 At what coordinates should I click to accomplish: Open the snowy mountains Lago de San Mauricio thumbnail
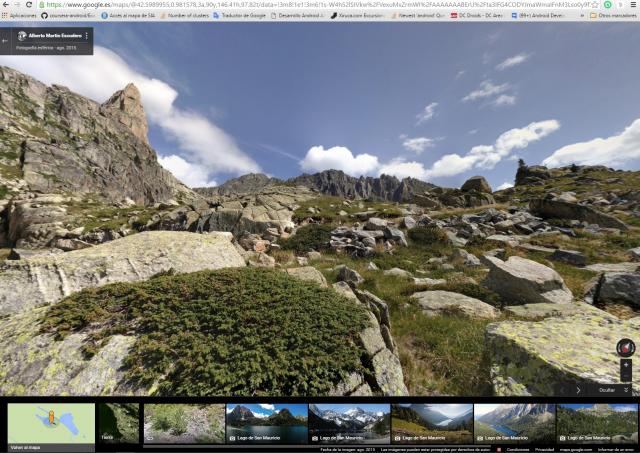tap(349, 423)
